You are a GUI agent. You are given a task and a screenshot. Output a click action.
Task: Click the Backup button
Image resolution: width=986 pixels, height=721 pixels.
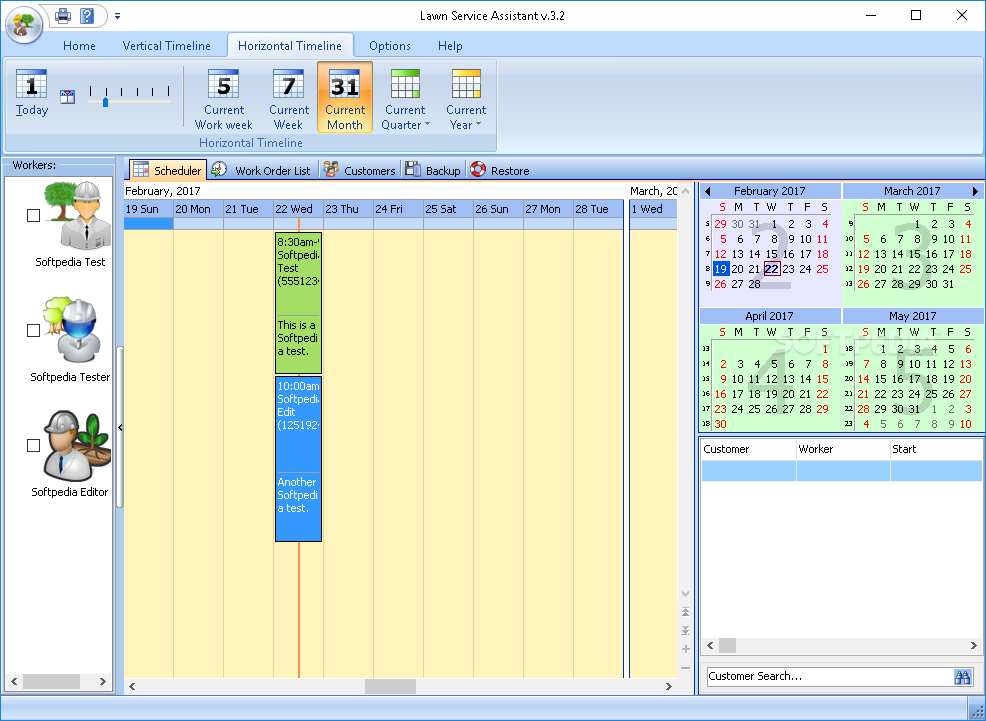tap(433, 170)
